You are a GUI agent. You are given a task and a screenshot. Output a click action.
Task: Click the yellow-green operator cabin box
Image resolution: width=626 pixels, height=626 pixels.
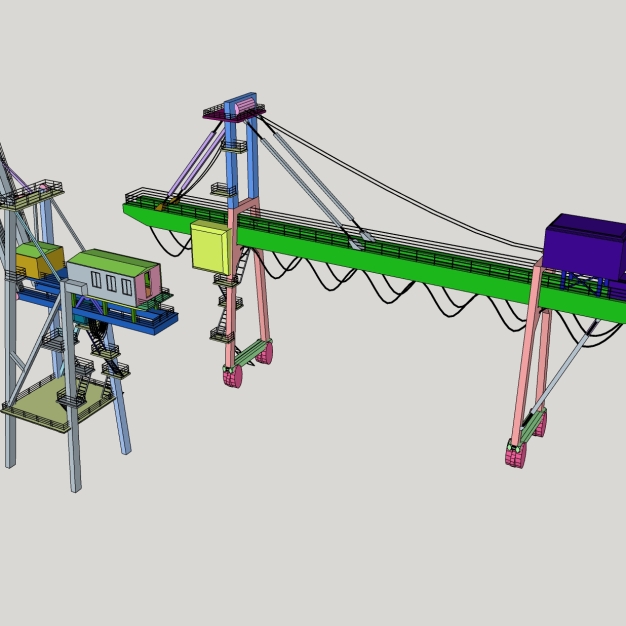(210, 248)
